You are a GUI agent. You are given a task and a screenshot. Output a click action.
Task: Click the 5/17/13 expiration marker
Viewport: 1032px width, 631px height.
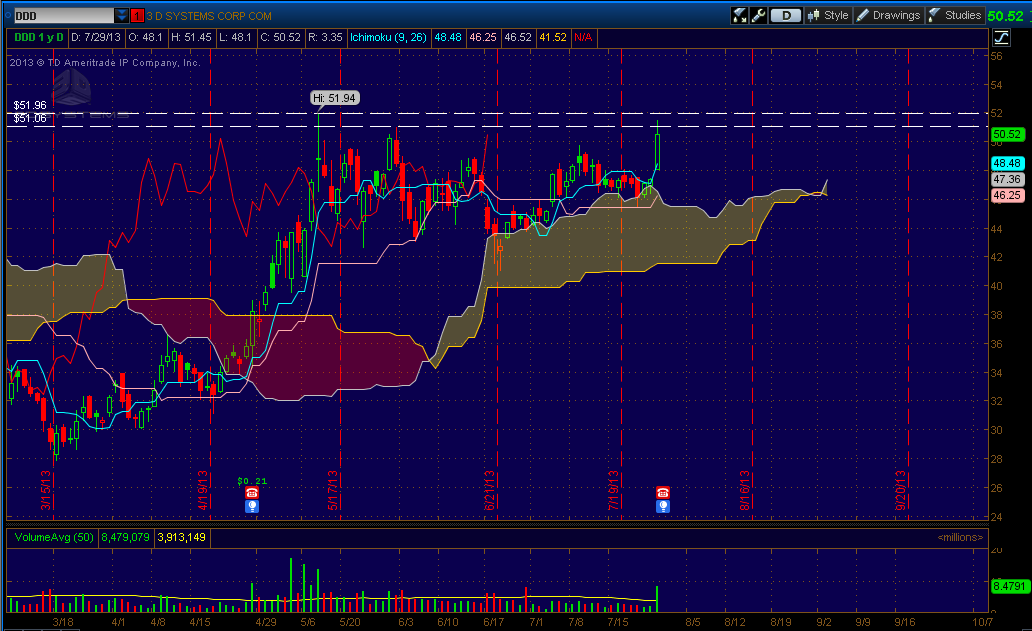coord(332,490)
